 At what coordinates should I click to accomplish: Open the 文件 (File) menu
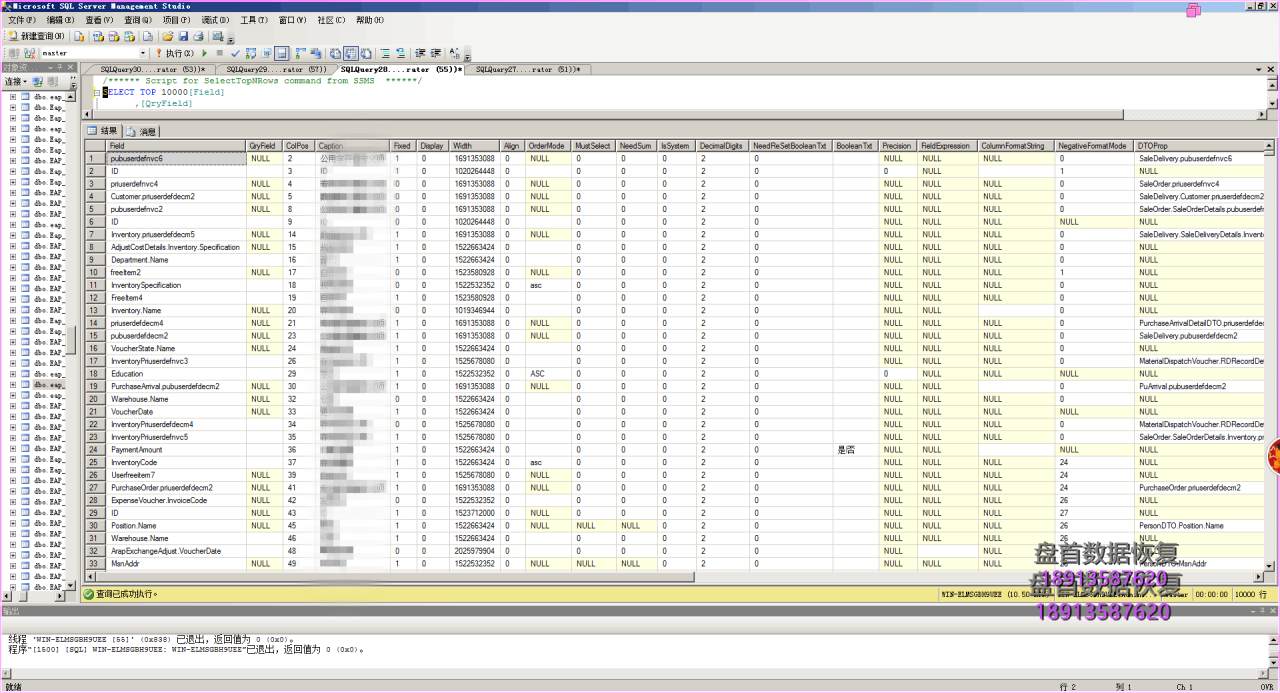(x=21, y=20)
